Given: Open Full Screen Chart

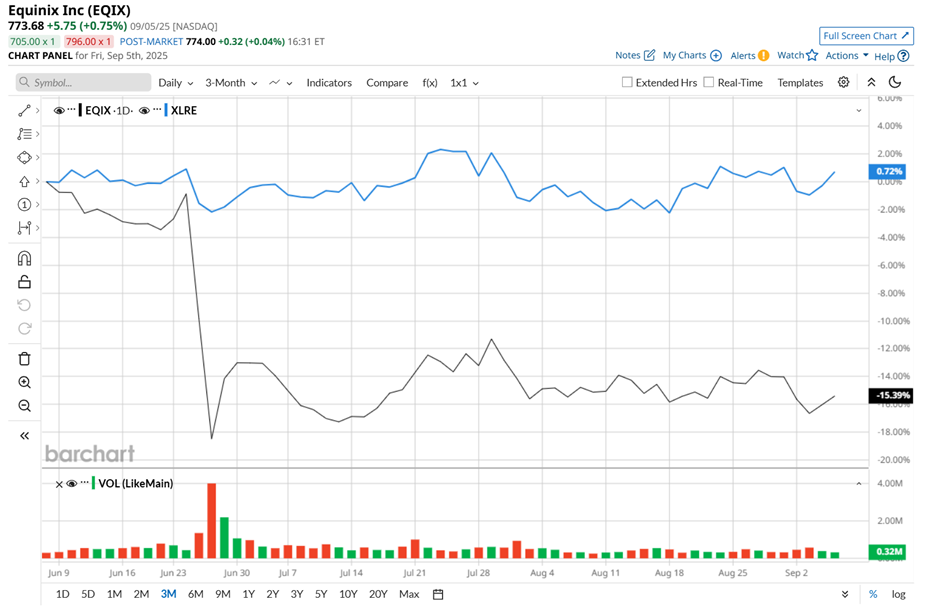Looking at the screenshot, I should point(866,36).
